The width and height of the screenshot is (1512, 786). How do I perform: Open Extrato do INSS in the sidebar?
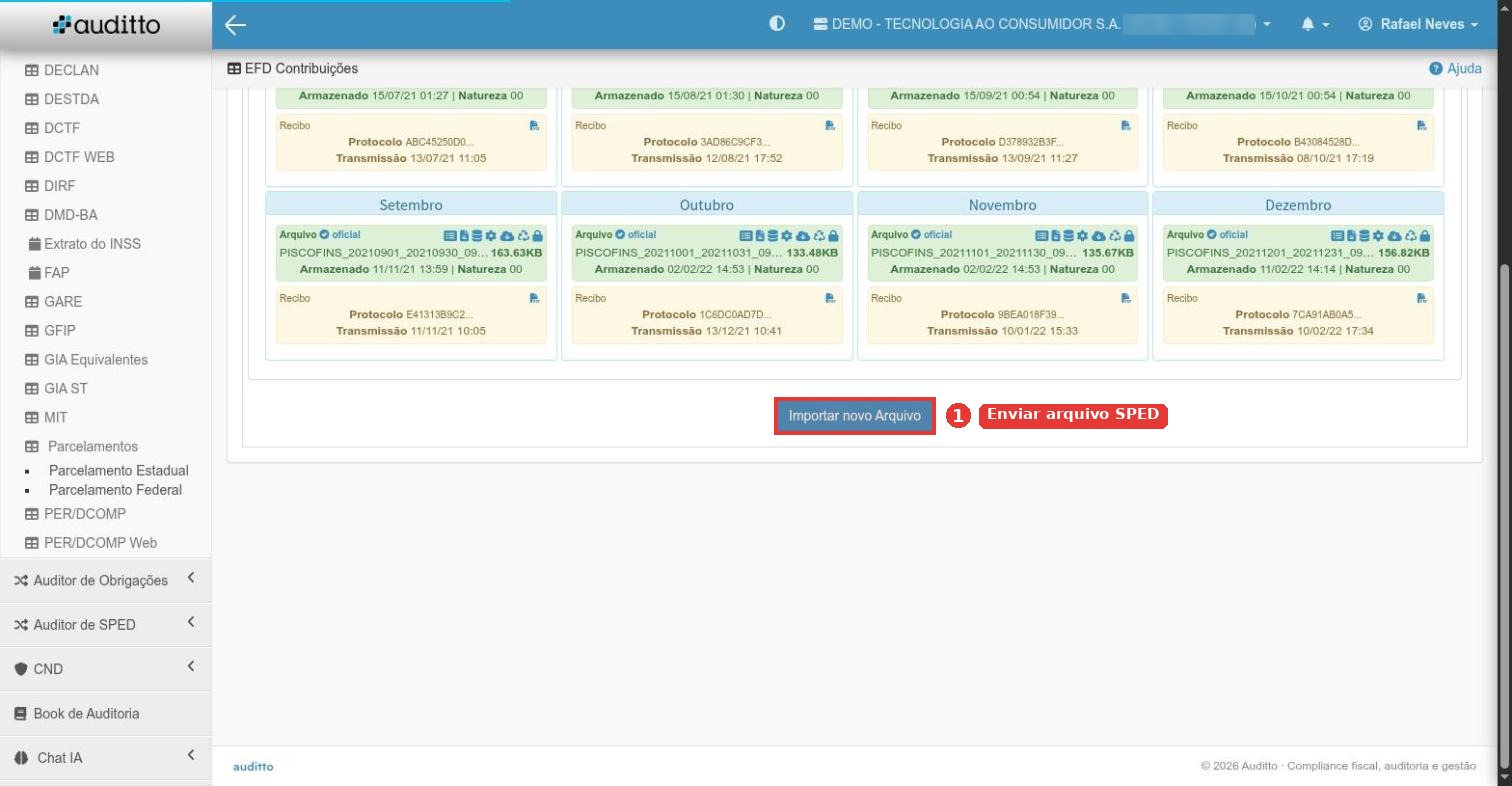[85, 244]
